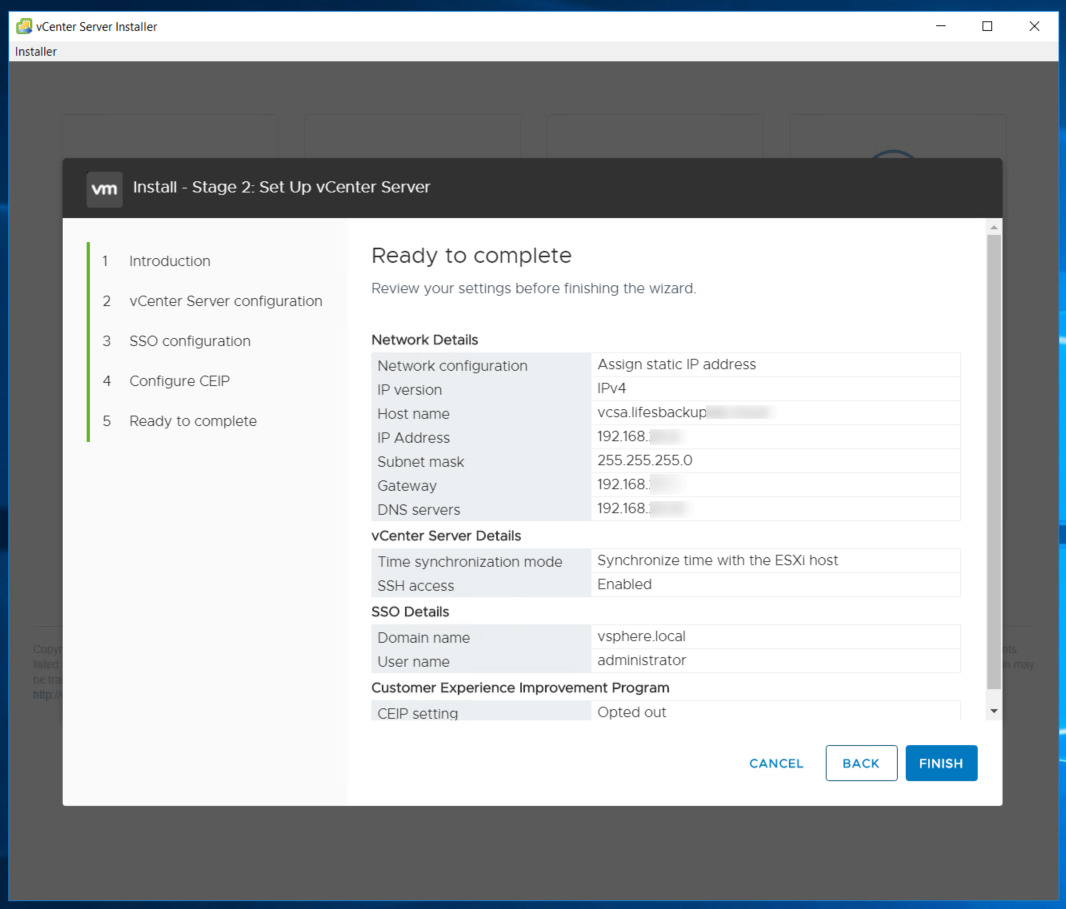
Task: Click the vsphere.local domain name value
Action: (x=641, y=636)
